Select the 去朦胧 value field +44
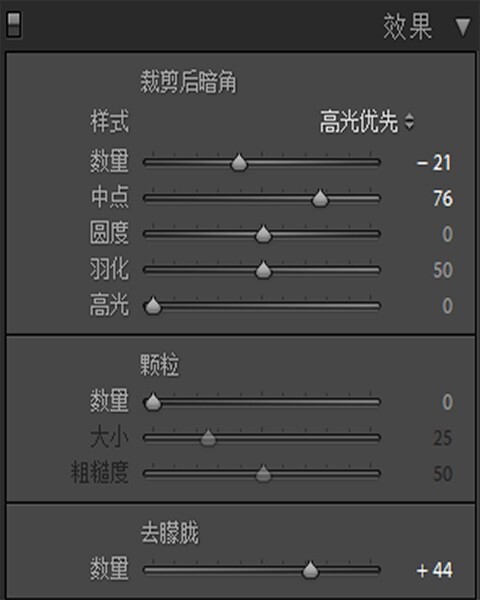The image size is (480, 600). (x=434, y=570)
